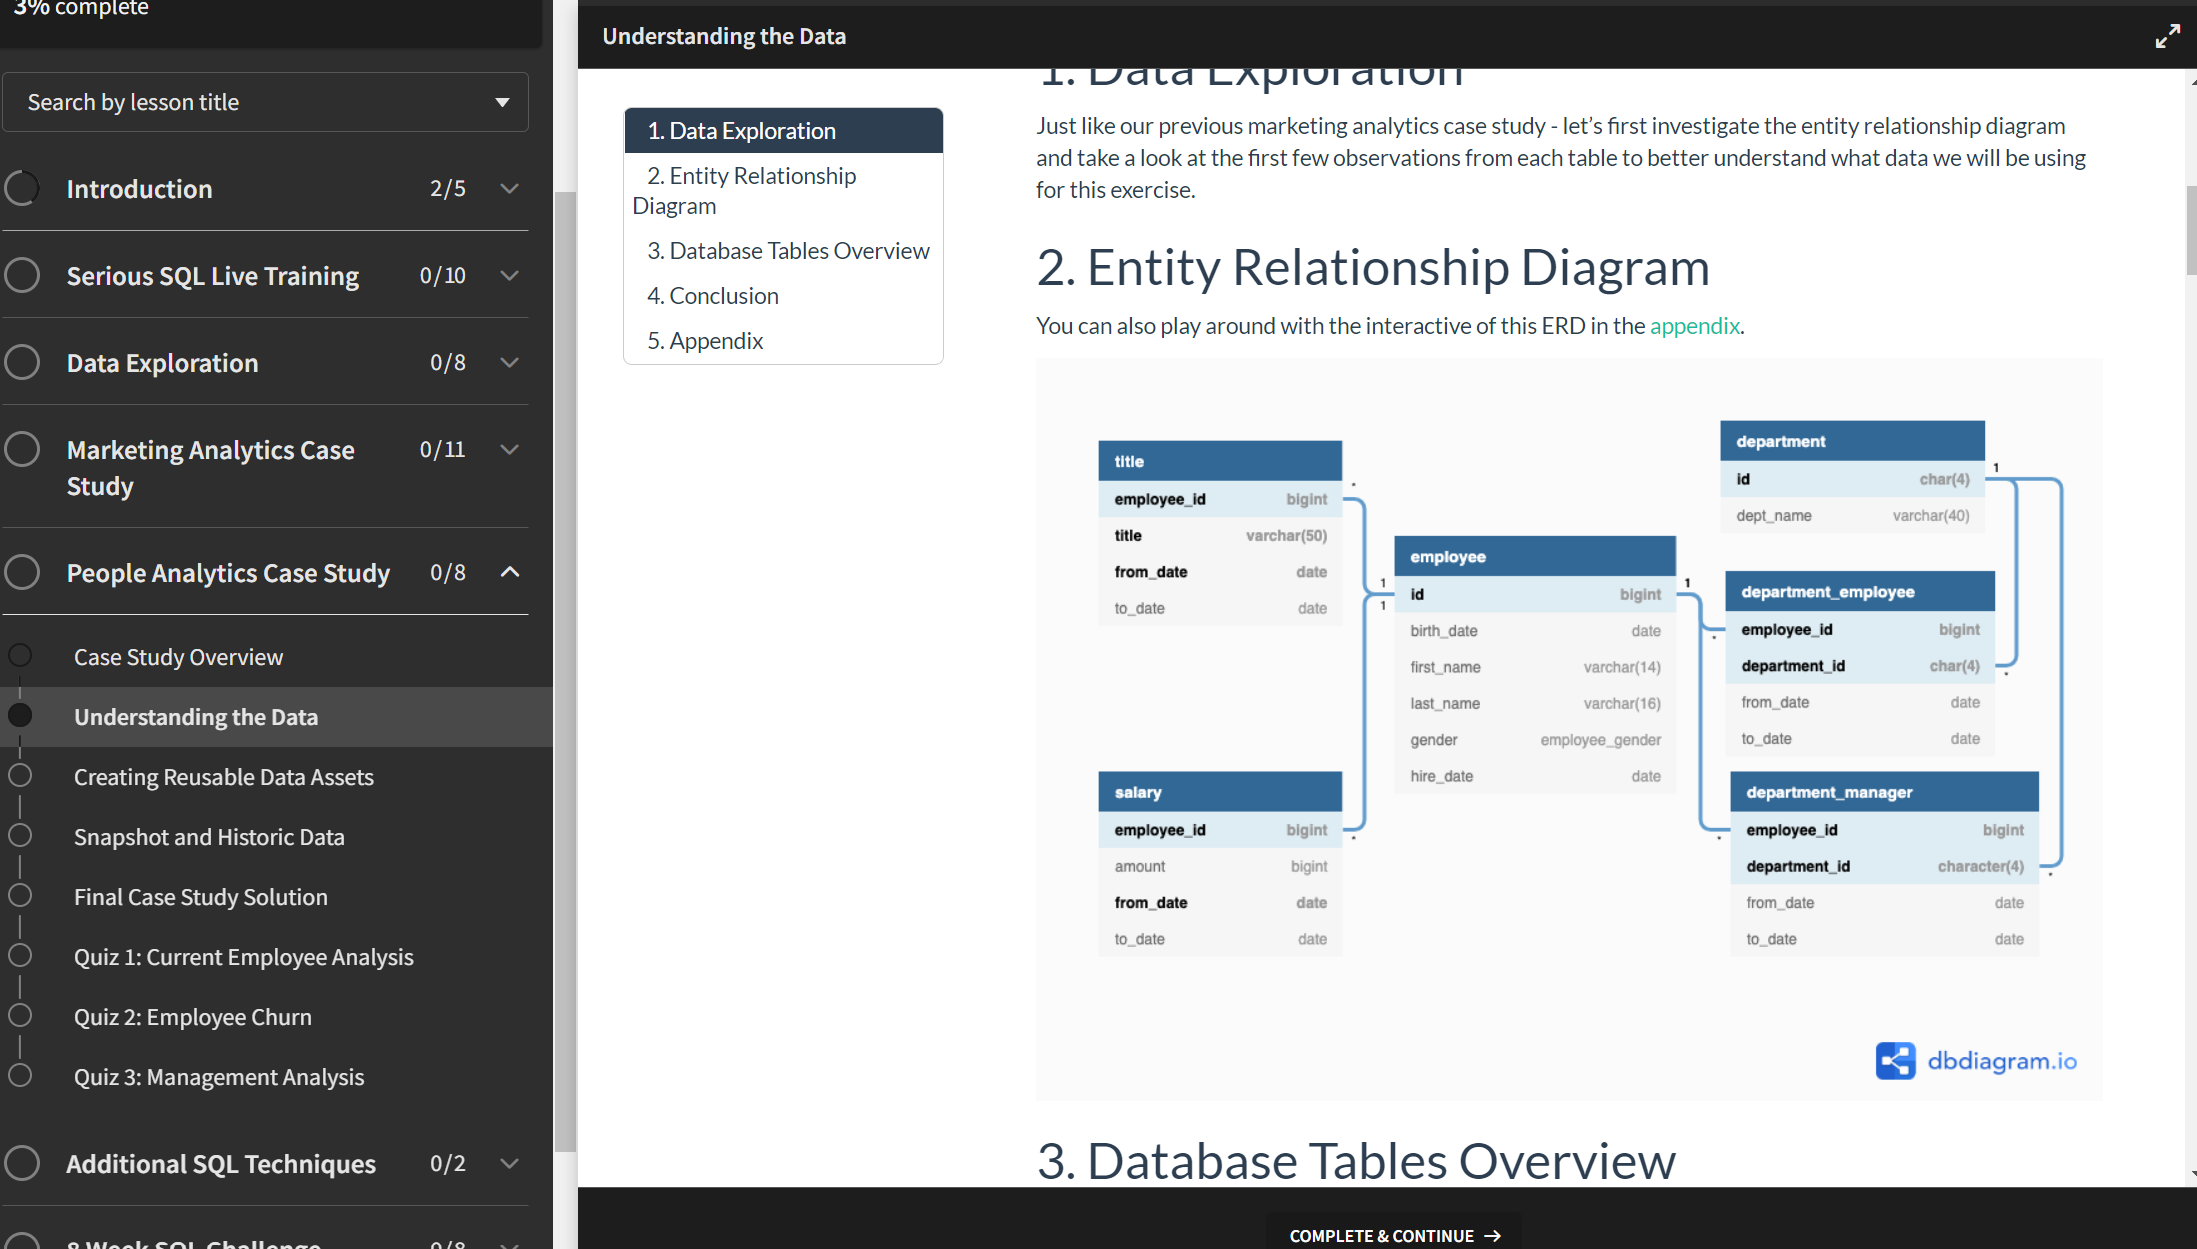Click the fullscreen expand icon
This screenshot has width=2197, height=1249.
coord(2167,36)
